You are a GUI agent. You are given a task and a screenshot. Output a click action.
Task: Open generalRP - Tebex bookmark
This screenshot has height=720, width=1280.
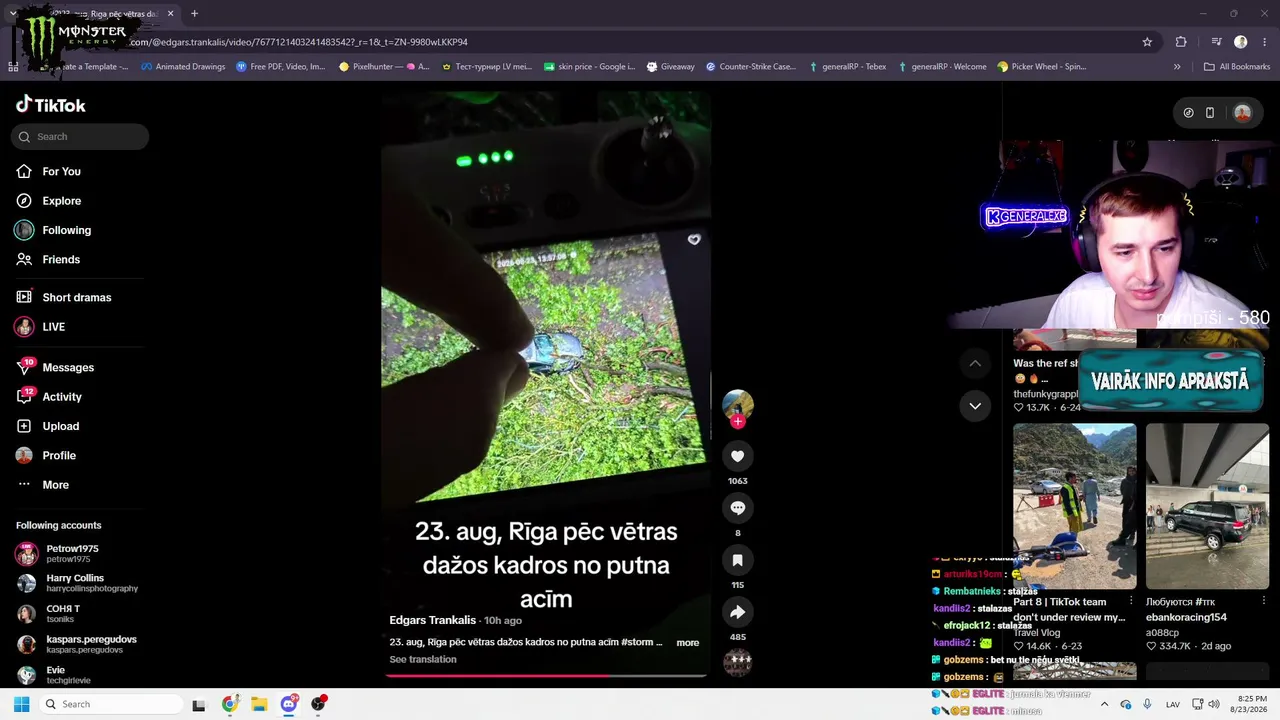(x=847, y=67)
